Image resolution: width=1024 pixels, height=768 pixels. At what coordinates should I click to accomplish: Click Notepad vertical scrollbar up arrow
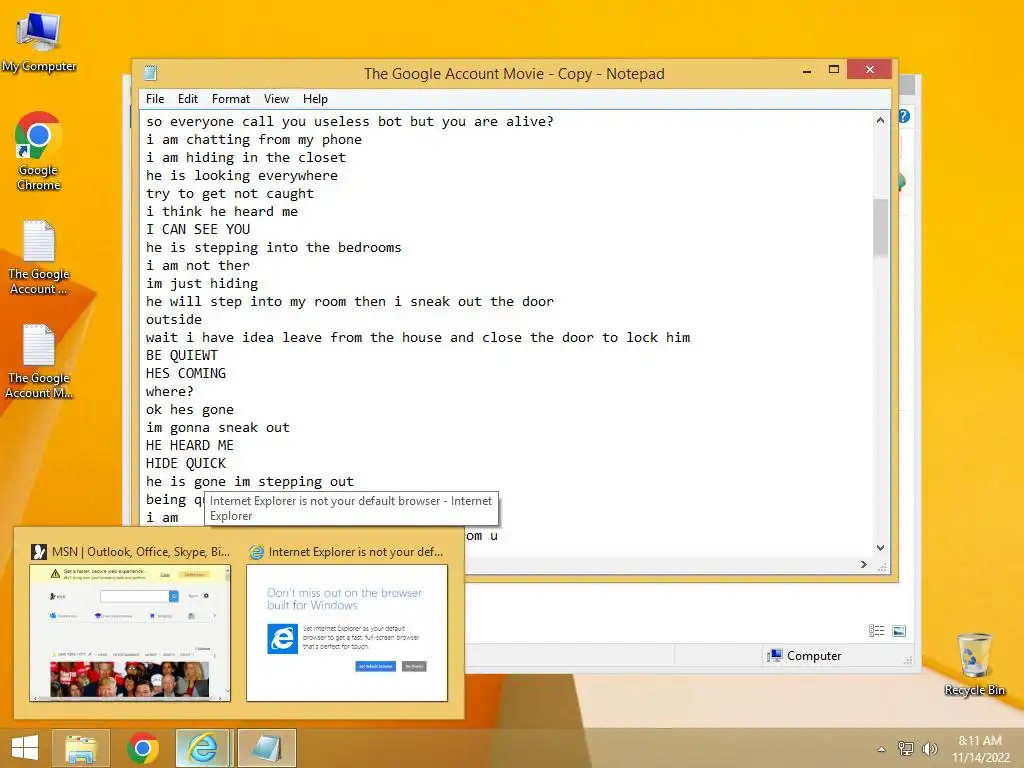tap(880, 120)
